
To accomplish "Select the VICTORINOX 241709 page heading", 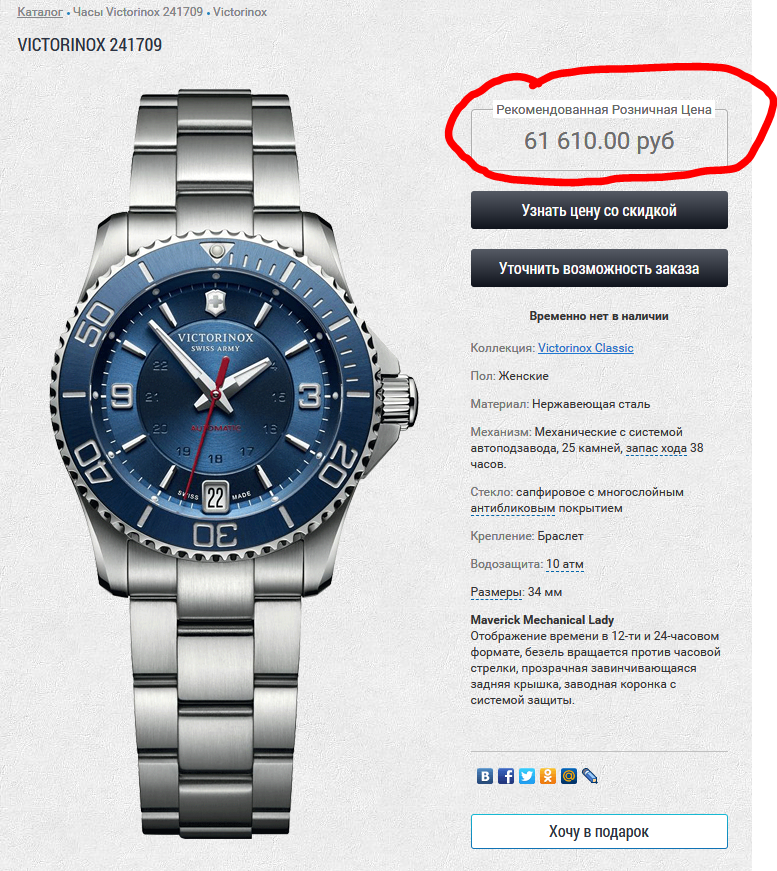I will pyautogui.click(x=90, y=45).
